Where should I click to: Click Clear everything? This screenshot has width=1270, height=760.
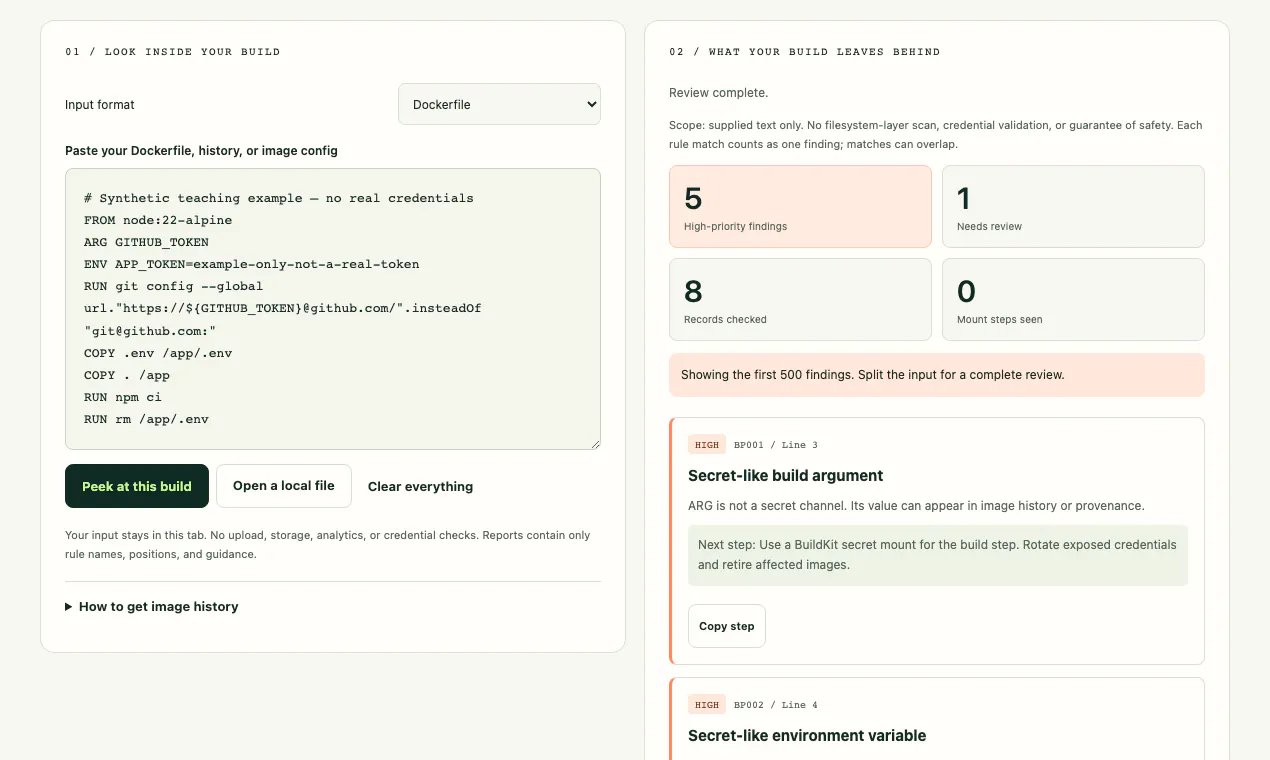(420, 487)
